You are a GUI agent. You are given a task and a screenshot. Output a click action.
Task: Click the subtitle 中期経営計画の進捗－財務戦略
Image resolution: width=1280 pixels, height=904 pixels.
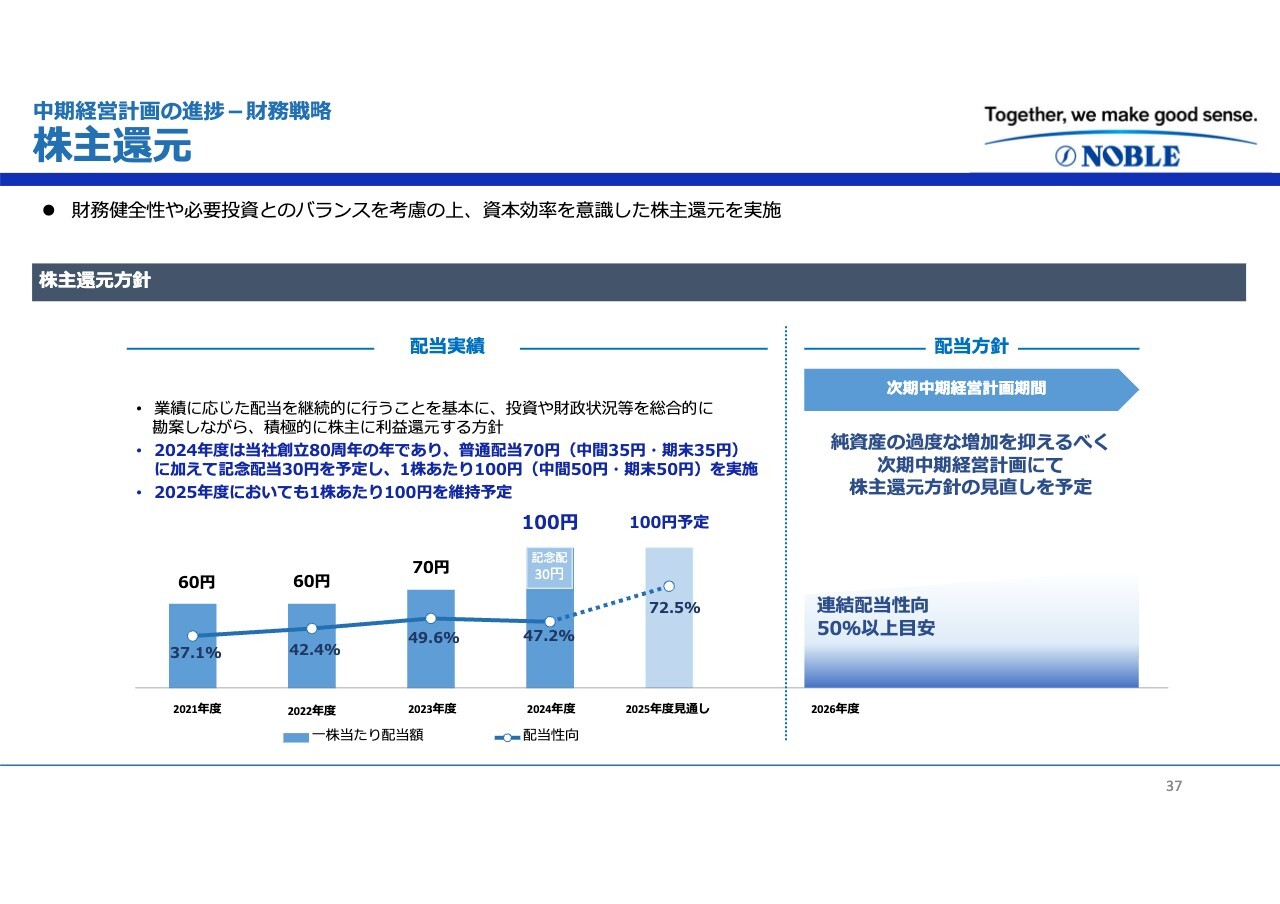pyautogui.click(x=182, y=111)
